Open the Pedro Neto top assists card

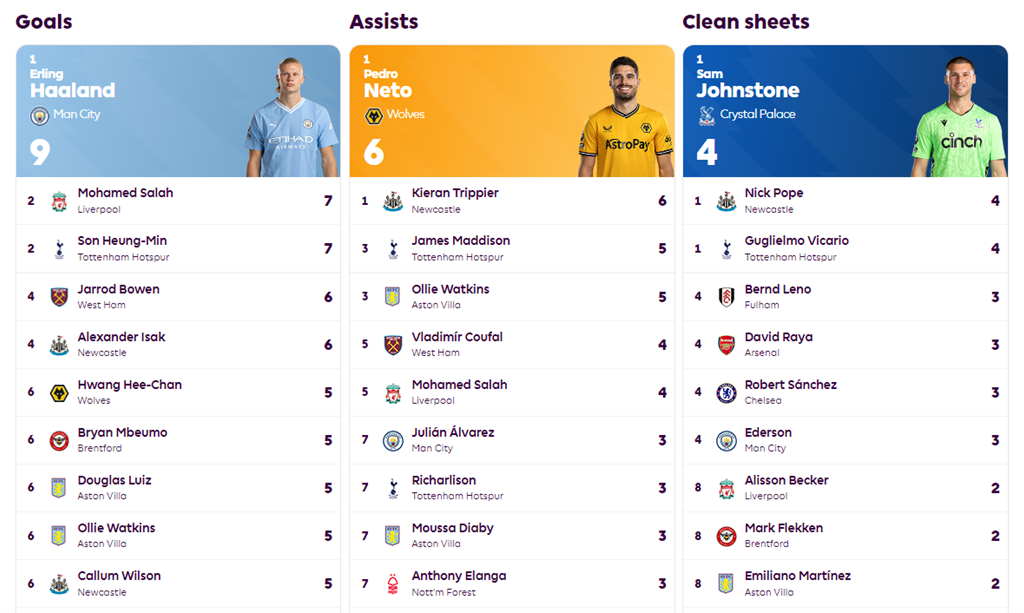(512, 111)
